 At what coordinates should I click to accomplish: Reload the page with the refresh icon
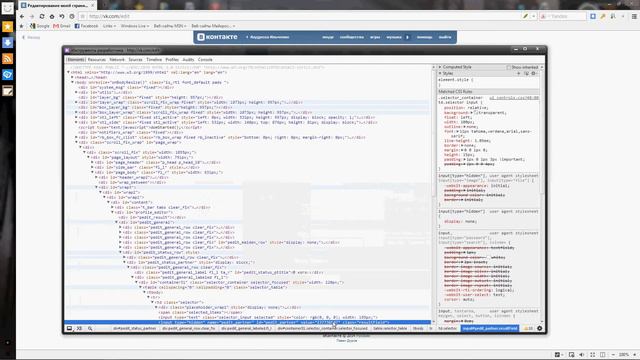coord(42,16)
